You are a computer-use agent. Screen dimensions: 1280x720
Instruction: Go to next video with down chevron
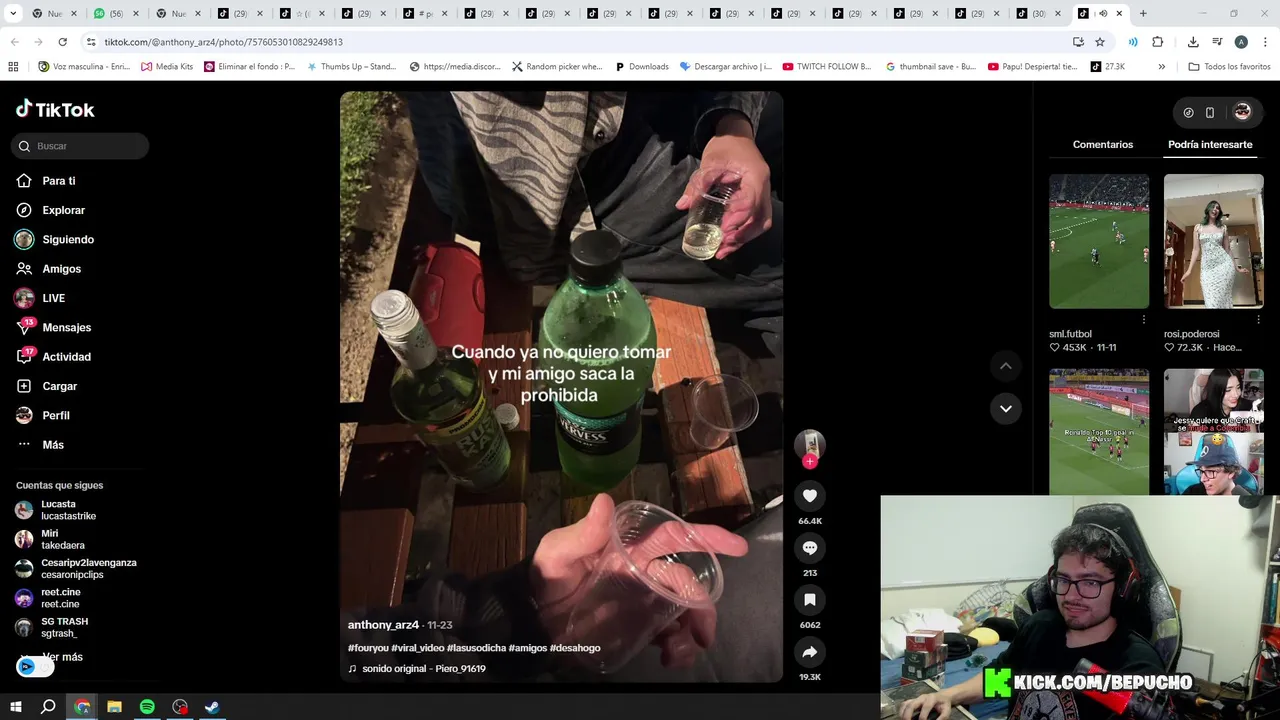click(x=1006, y=408)
